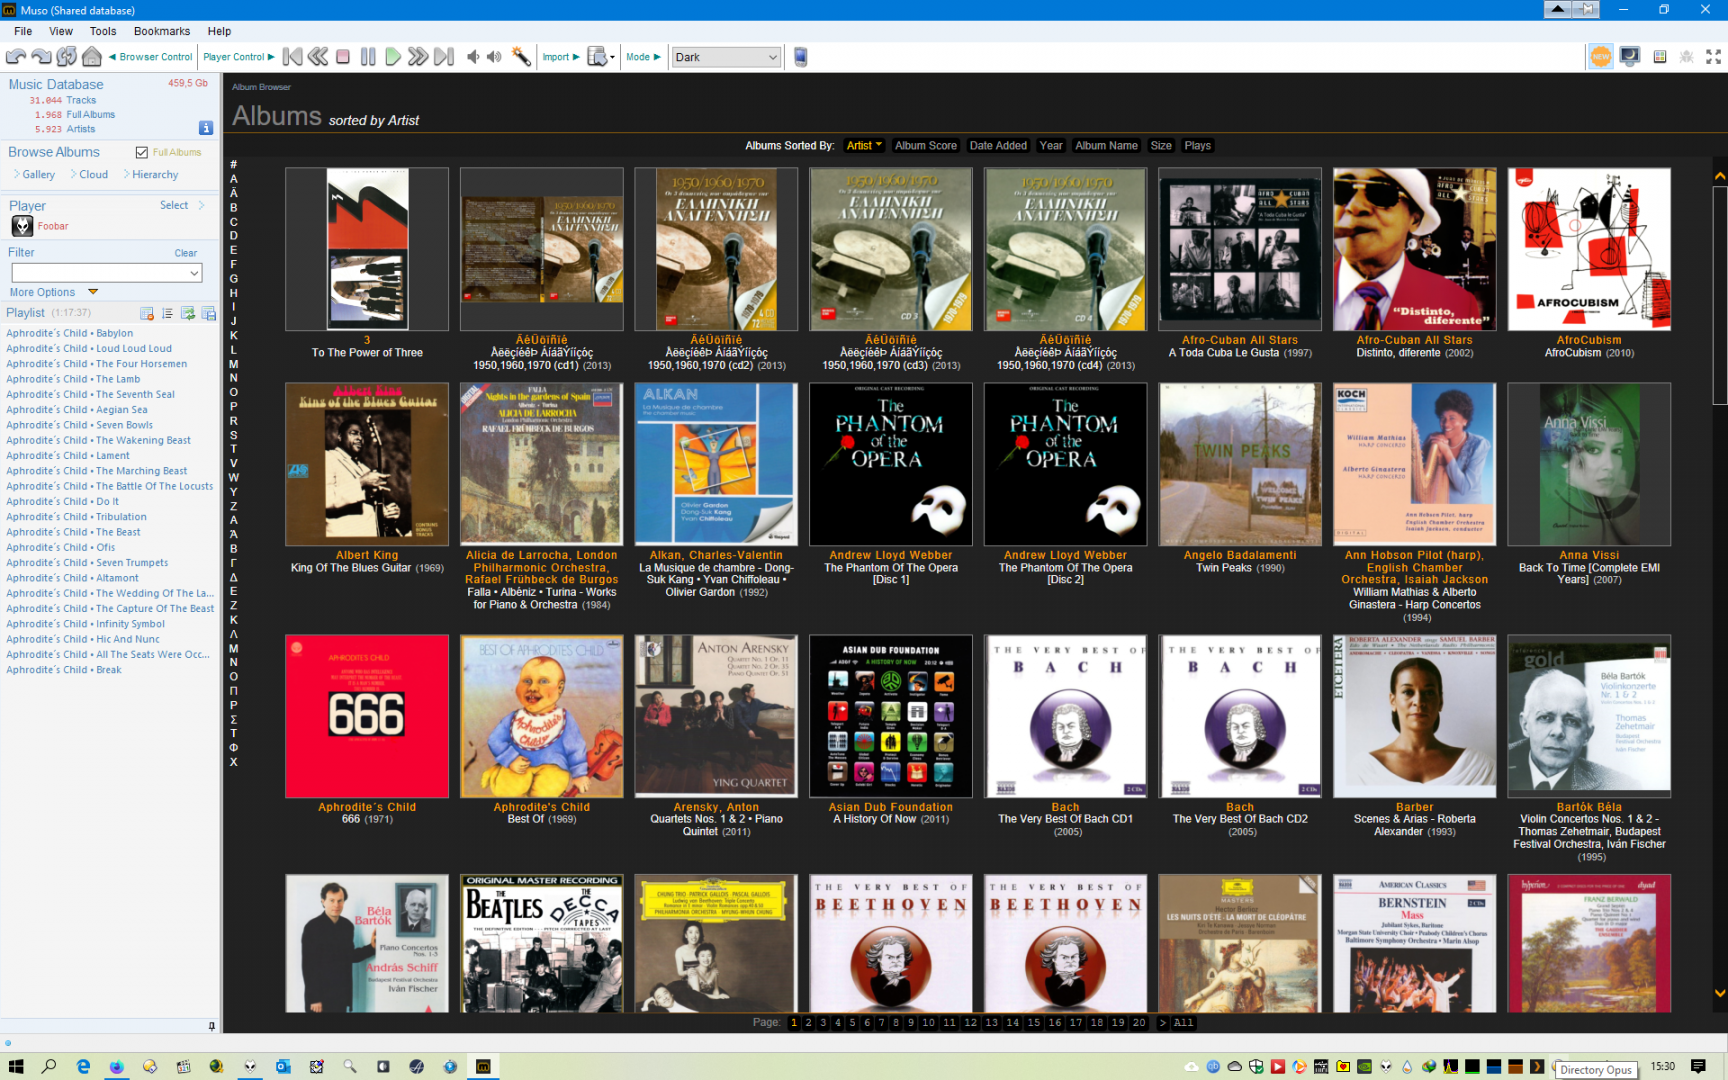Sort albums by Date Added

998,146
